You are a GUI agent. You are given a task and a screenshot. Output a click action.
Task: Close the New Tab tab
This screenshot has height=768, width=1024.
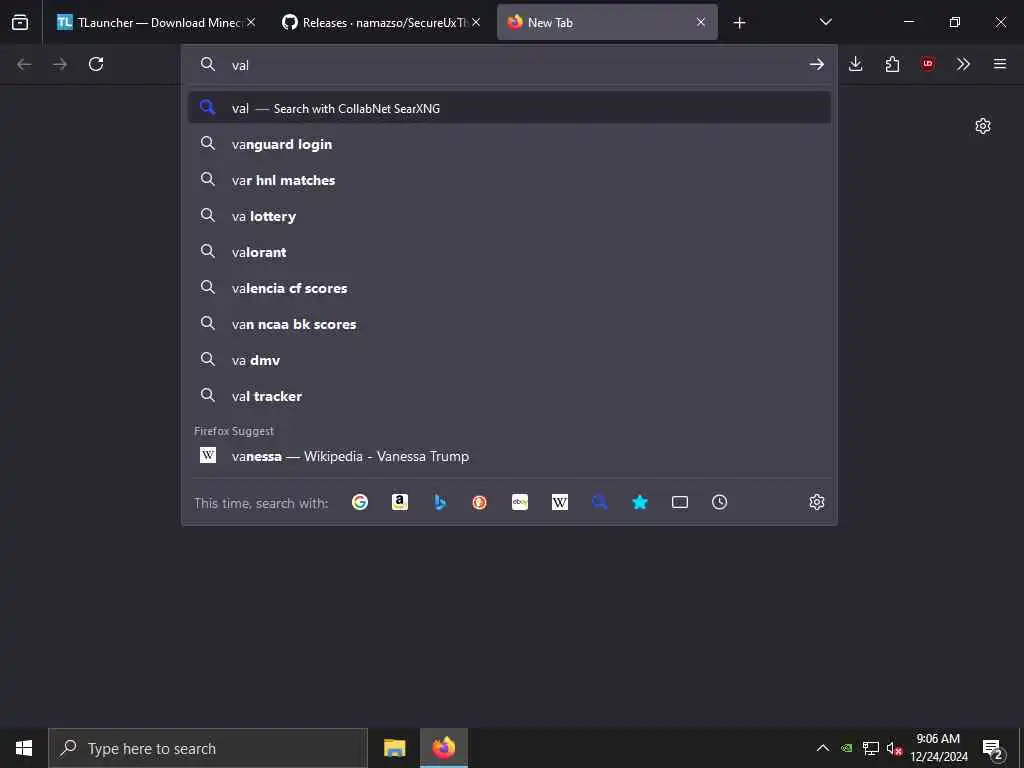coord(701,22)
